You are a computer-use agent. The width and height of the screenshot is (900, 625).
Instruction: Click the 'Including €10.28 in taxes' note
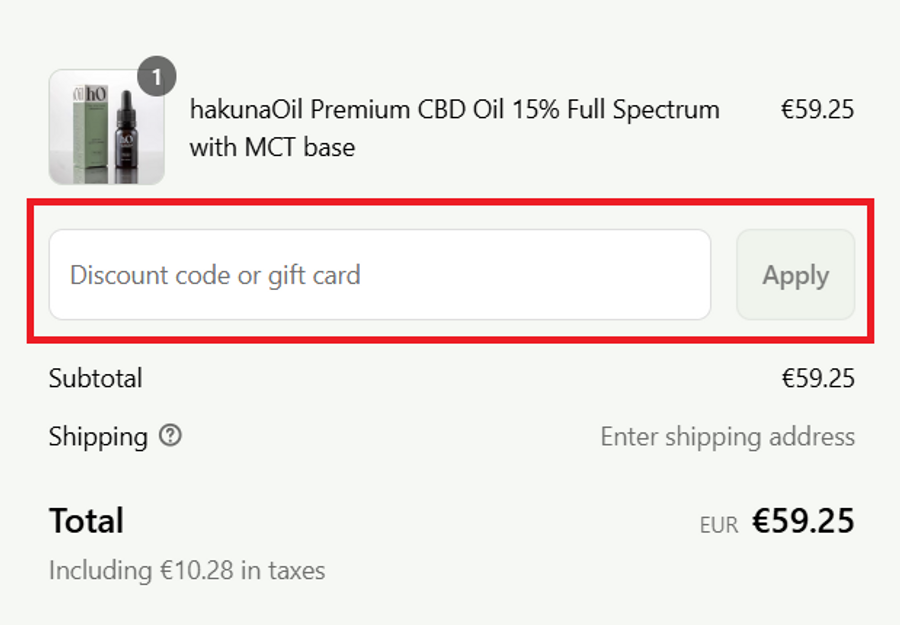pos(187,571)
